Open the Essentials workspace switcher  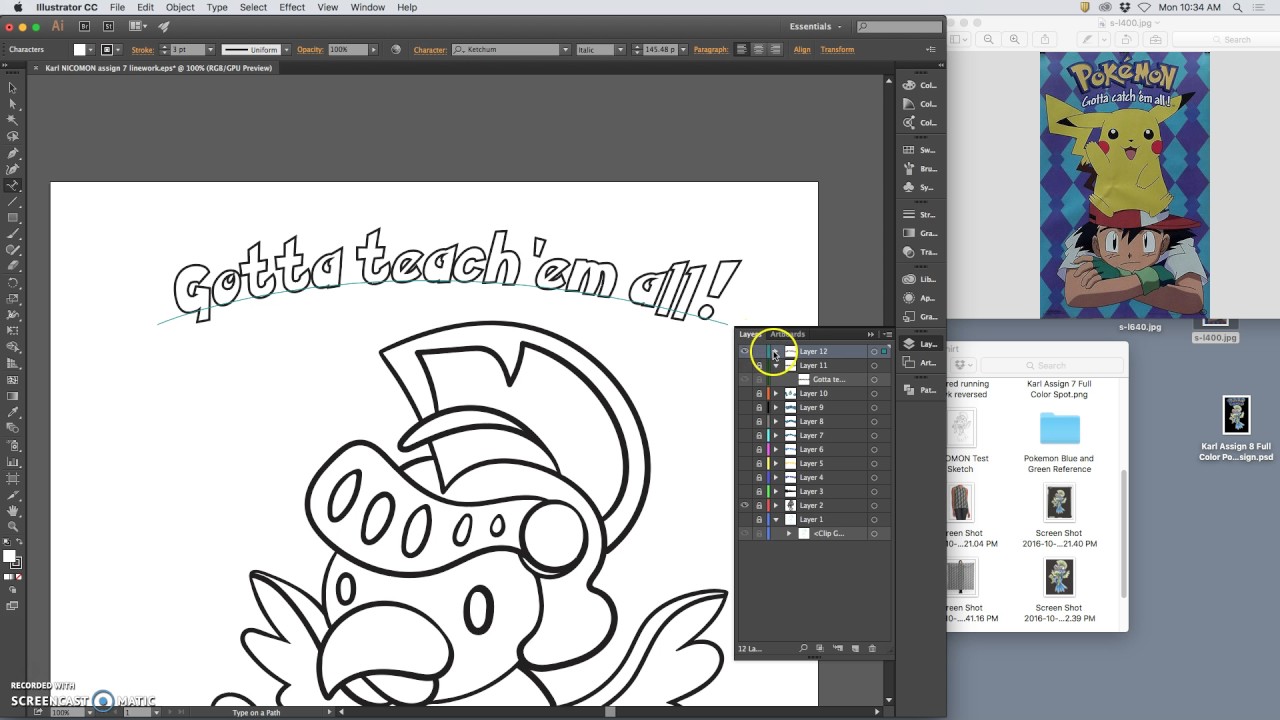click(815, 27)
